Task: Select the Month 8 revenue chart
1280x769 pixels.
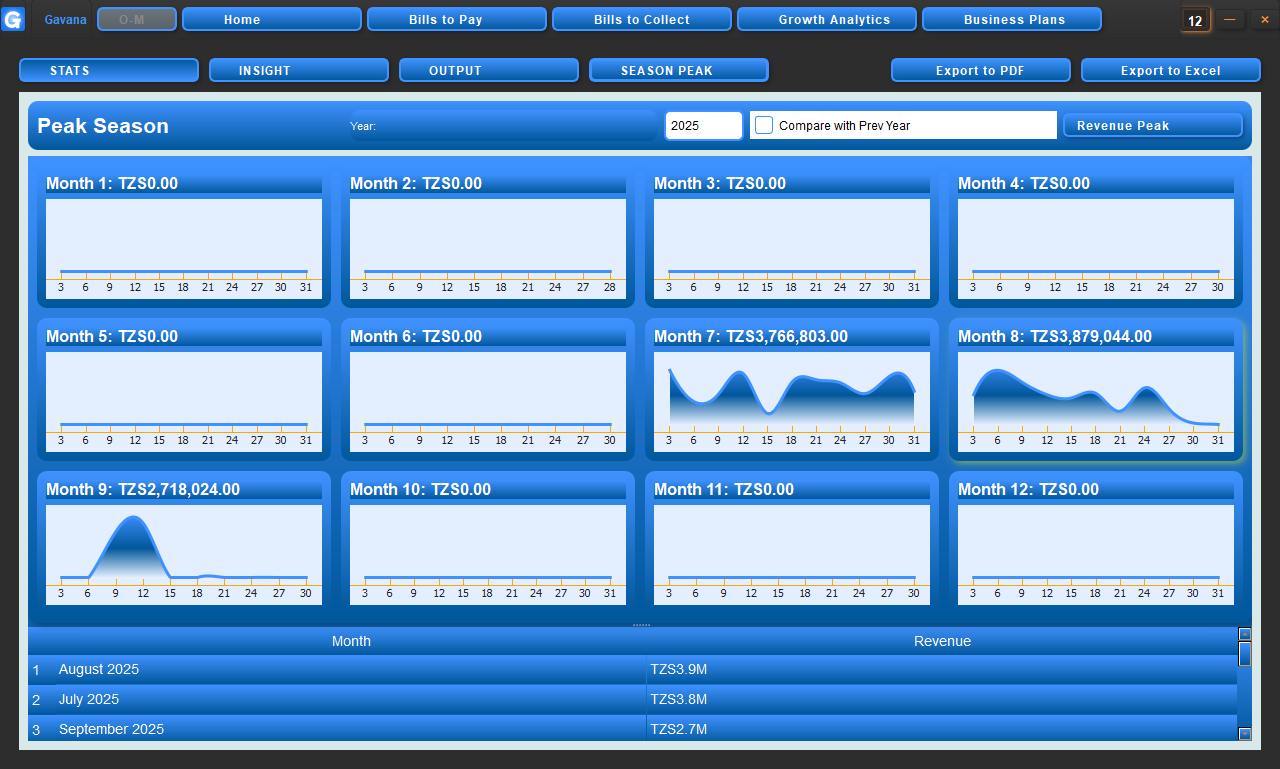Action: coord(1096,401)
